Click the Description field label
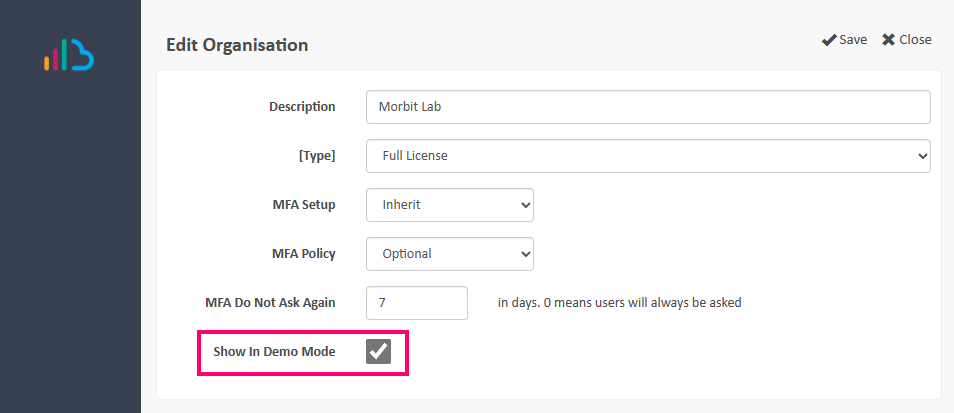The image size is (954, 413). coord(302,106)
